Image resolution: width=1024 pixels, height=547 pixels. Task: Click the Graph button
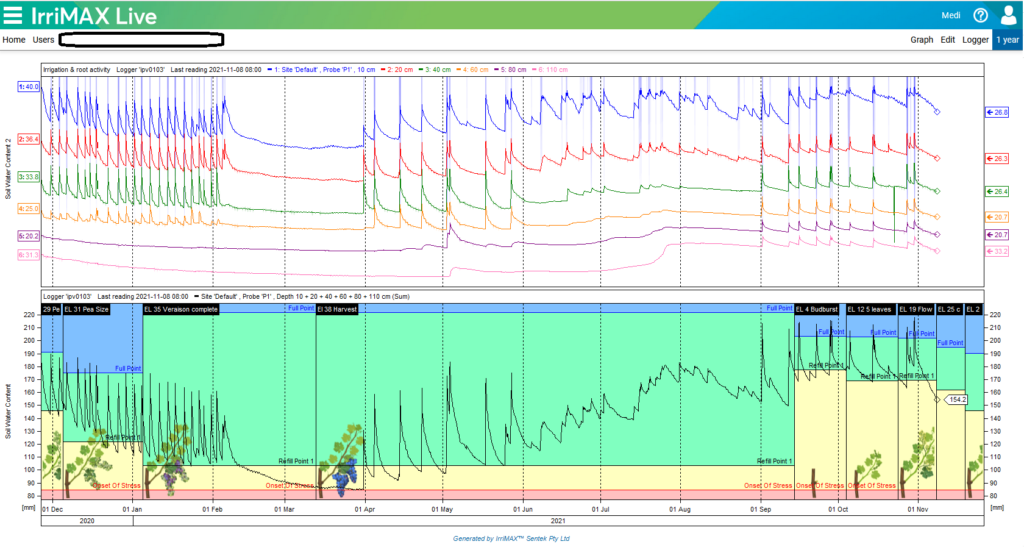tap(921, 40)
